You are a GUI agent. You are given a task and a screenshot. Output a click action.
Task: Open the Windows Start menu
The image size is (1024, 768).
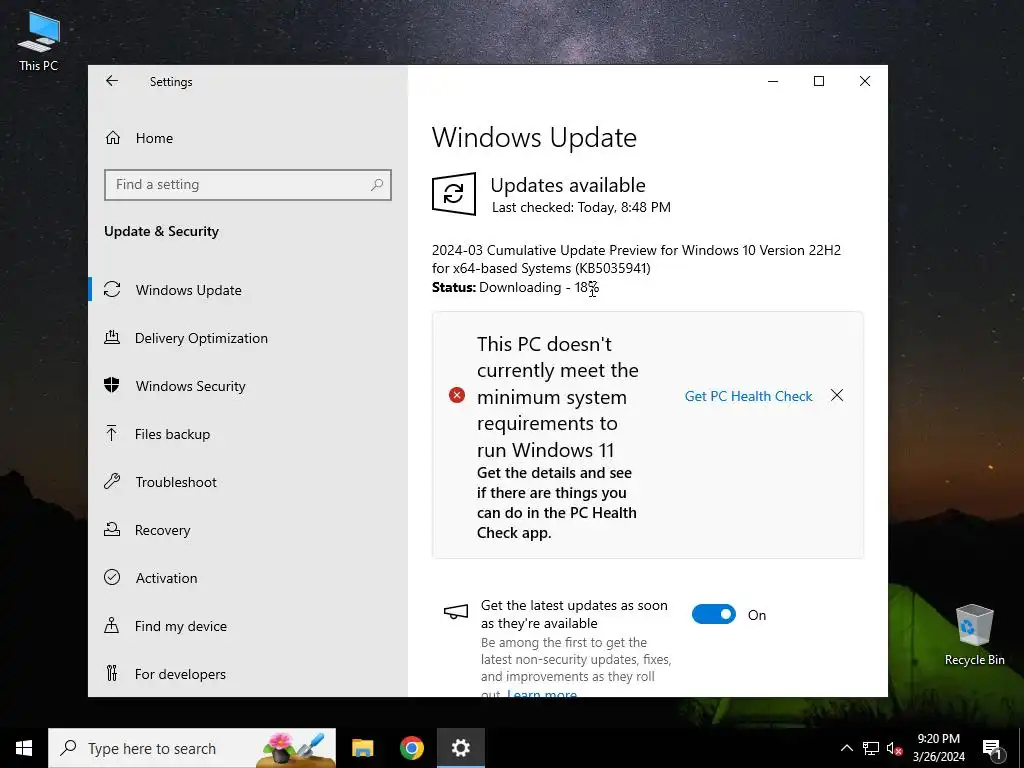(x=24, y=748)
